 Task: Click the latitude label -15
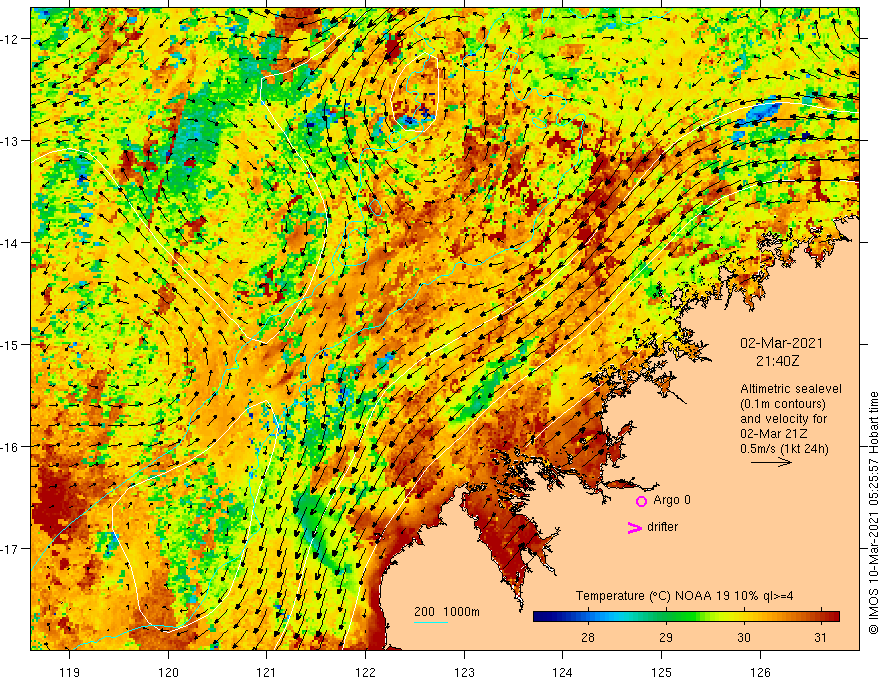point(10,344)
